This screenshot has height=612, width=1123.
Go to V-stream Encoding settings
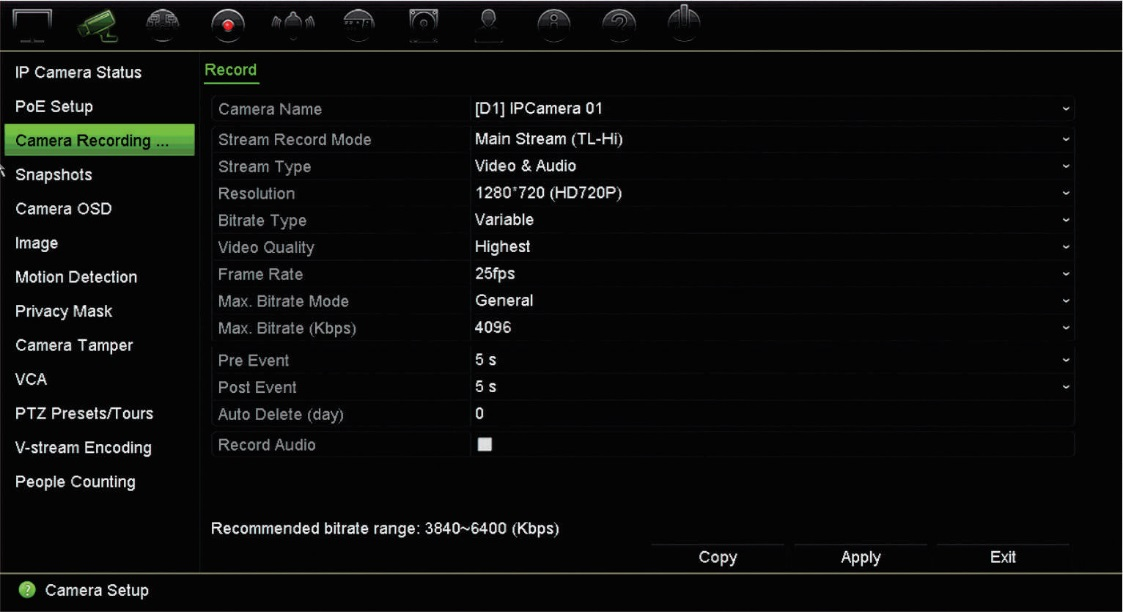83,447
